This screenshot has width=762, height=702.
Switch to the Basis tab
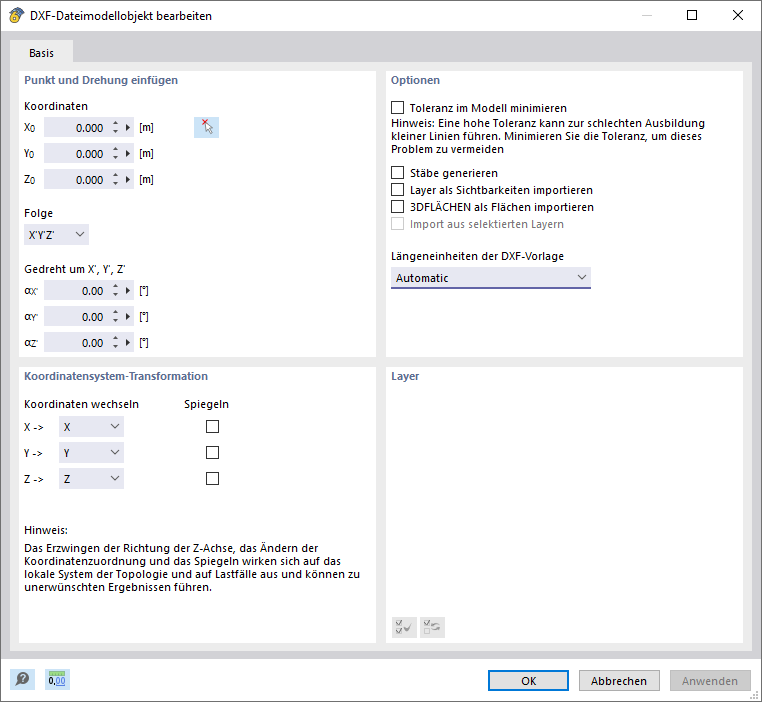(41, 52)
